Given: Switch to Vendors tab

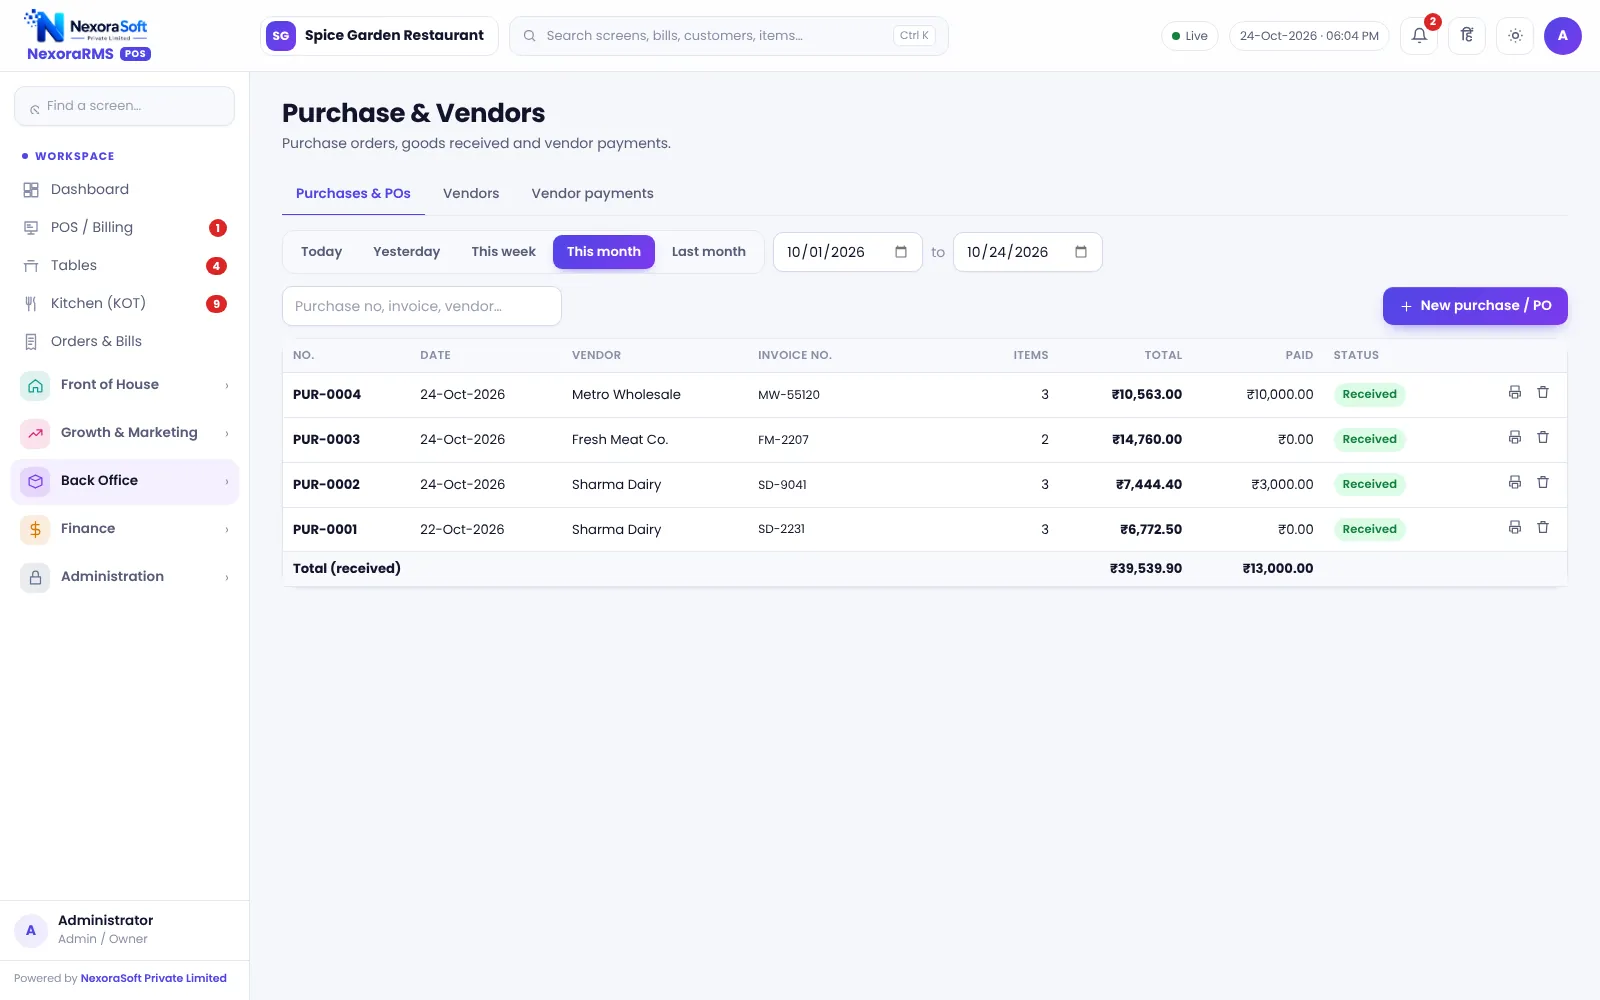Looking at the screenshot, I should (471, 194).
